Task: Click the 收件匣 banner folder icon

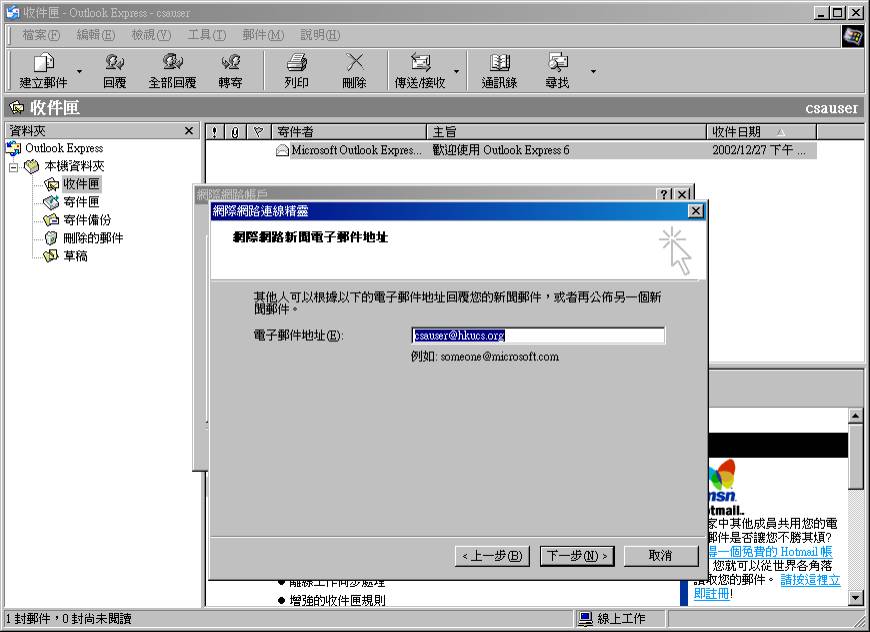Action: (17, 107)
